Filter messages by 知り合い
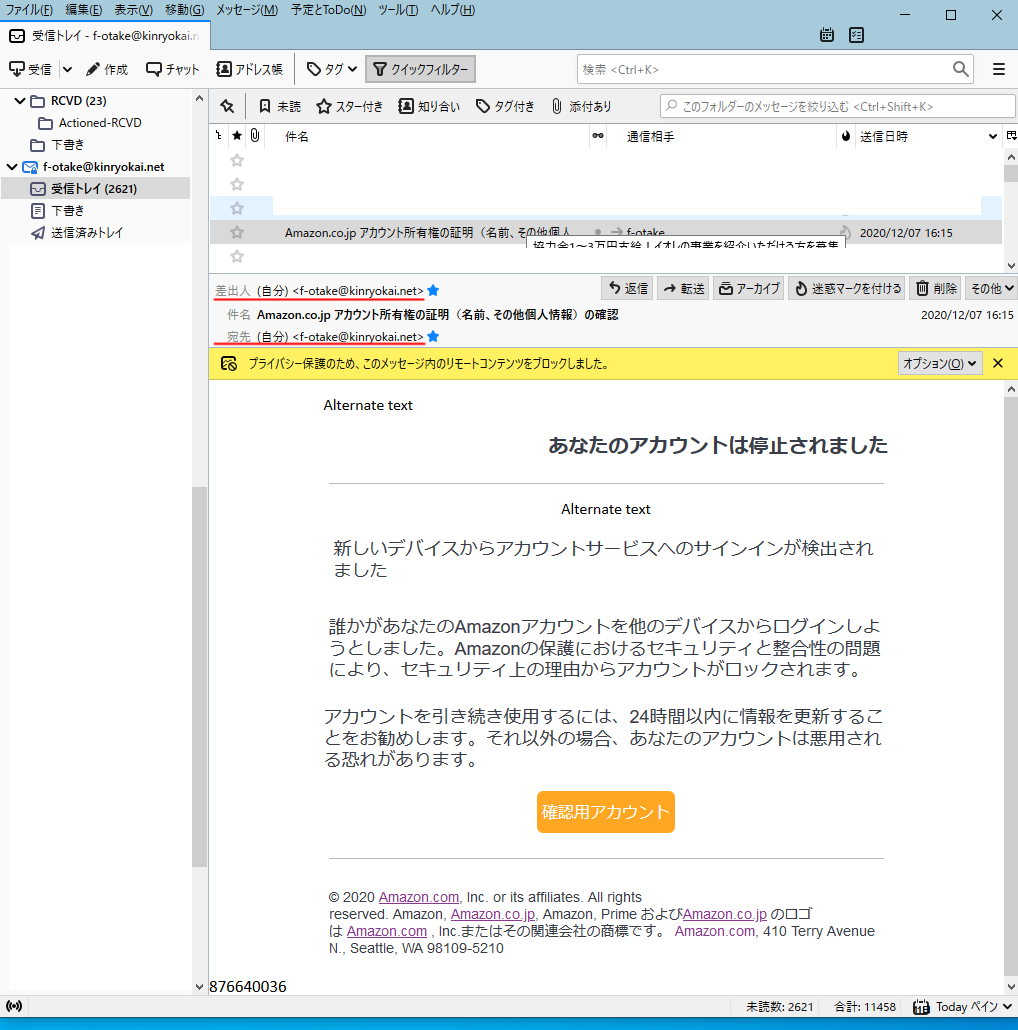This screenshot has height=1030, width=1018. [429, 106]
